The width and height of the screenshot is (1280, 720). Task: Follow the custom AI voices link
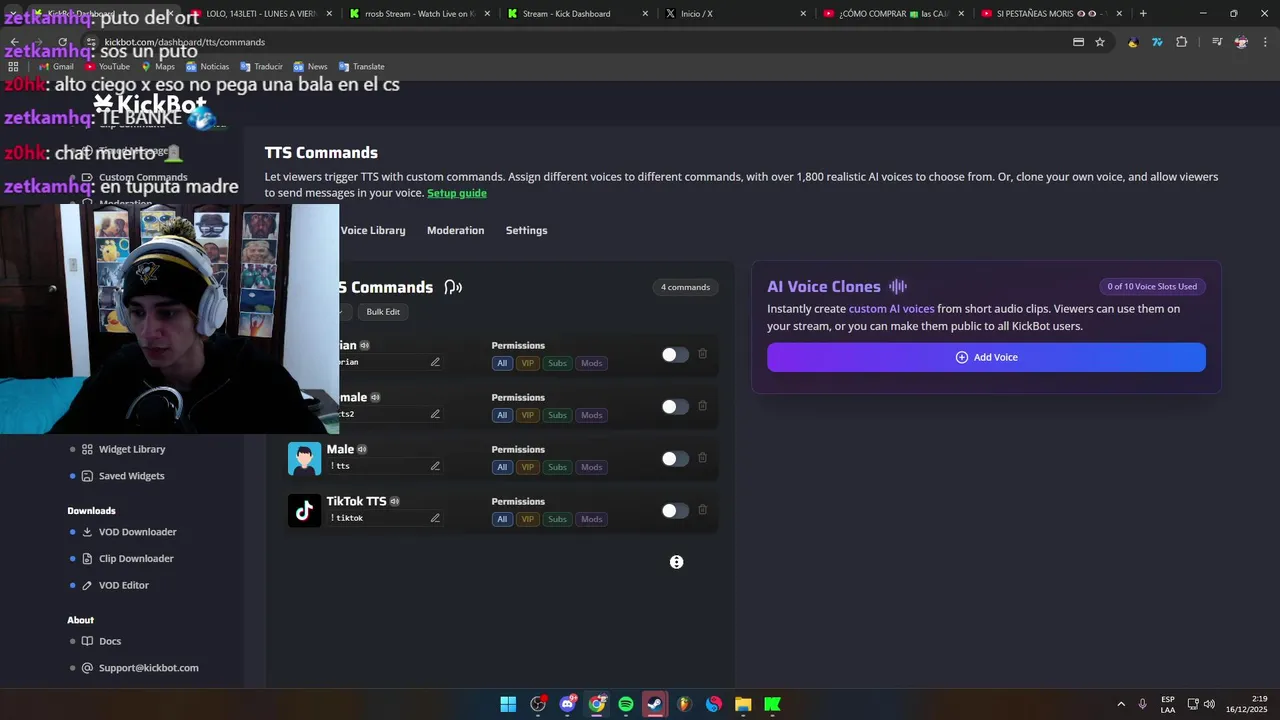[x=891, y=309]
